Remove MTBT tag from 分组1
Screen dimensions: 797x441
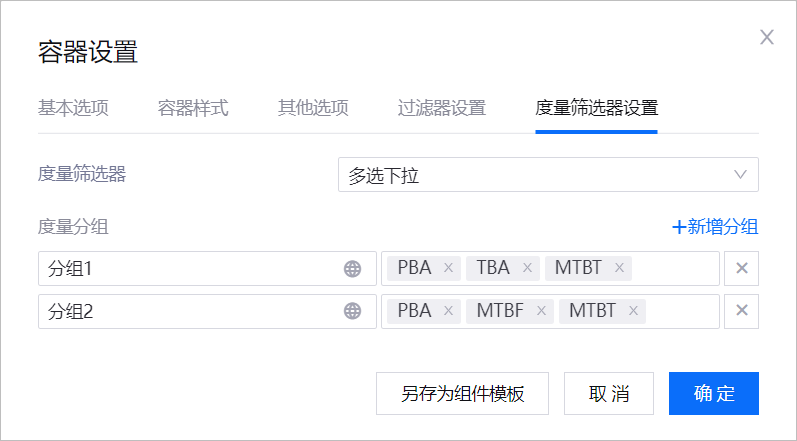(619, 268)
